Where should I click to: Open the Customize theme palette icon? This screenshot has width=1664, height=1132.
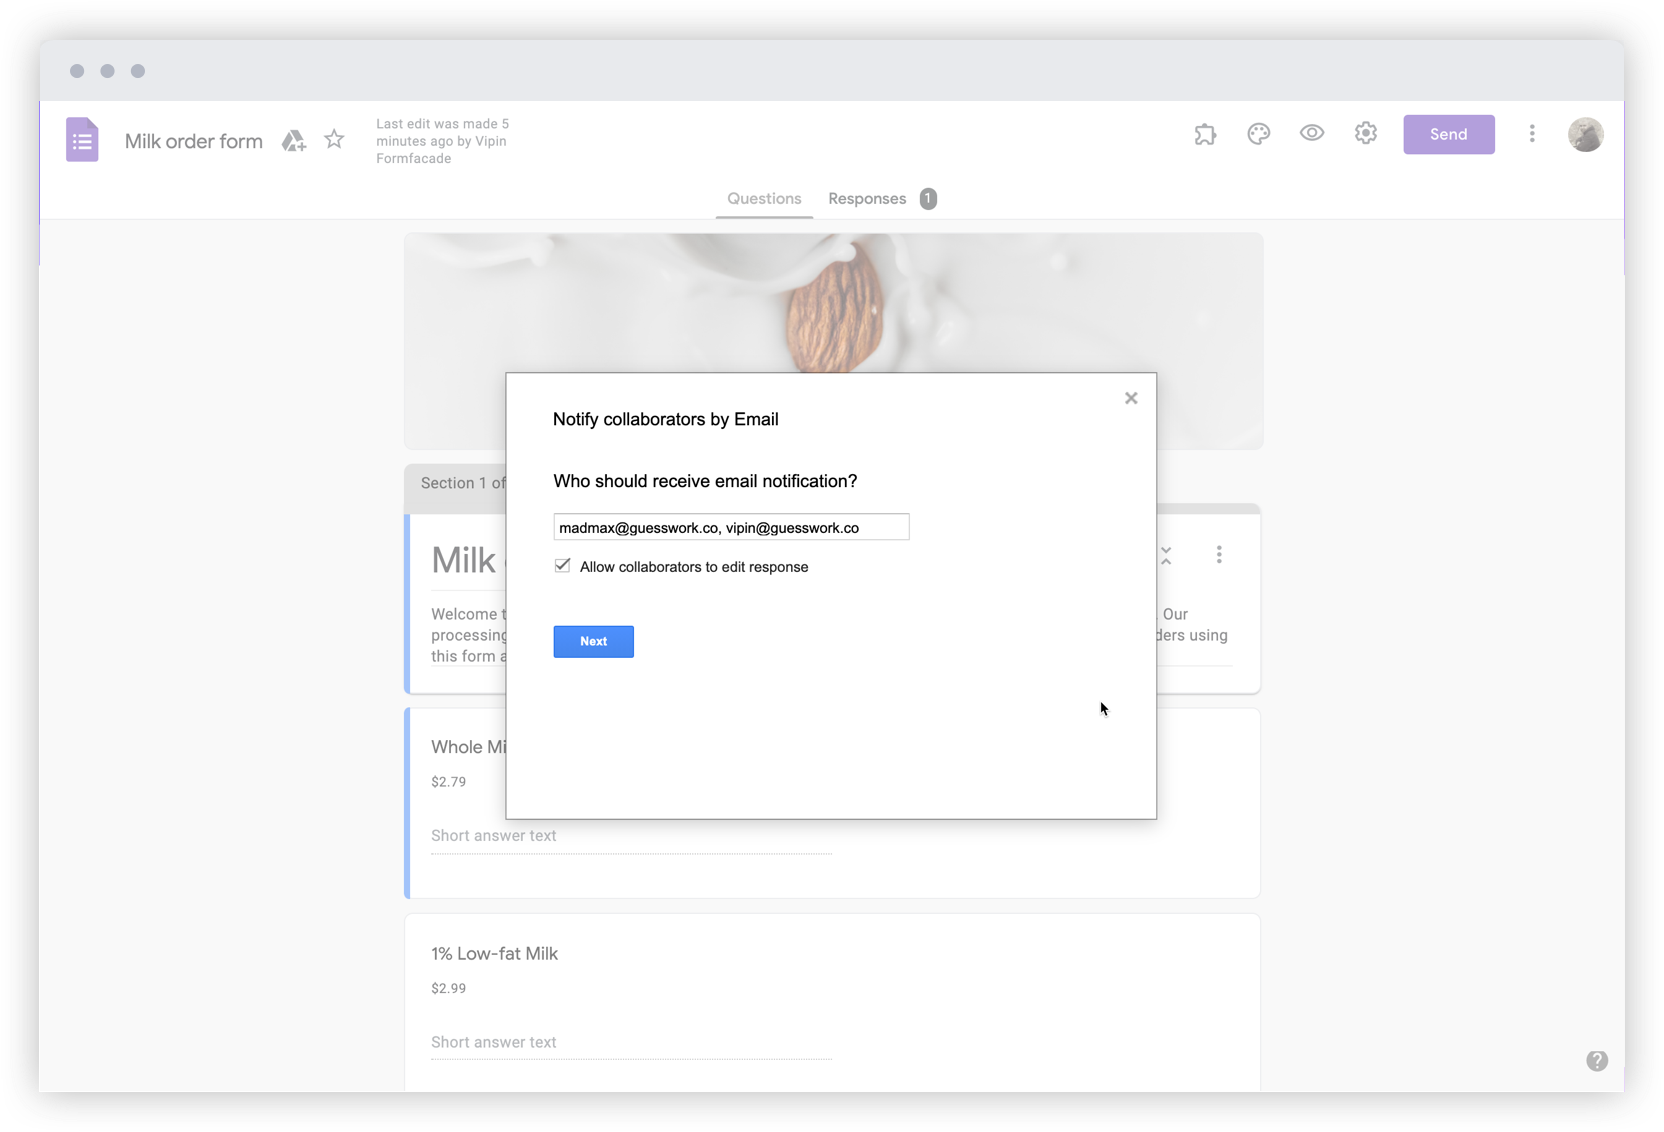pos(1258,133)
